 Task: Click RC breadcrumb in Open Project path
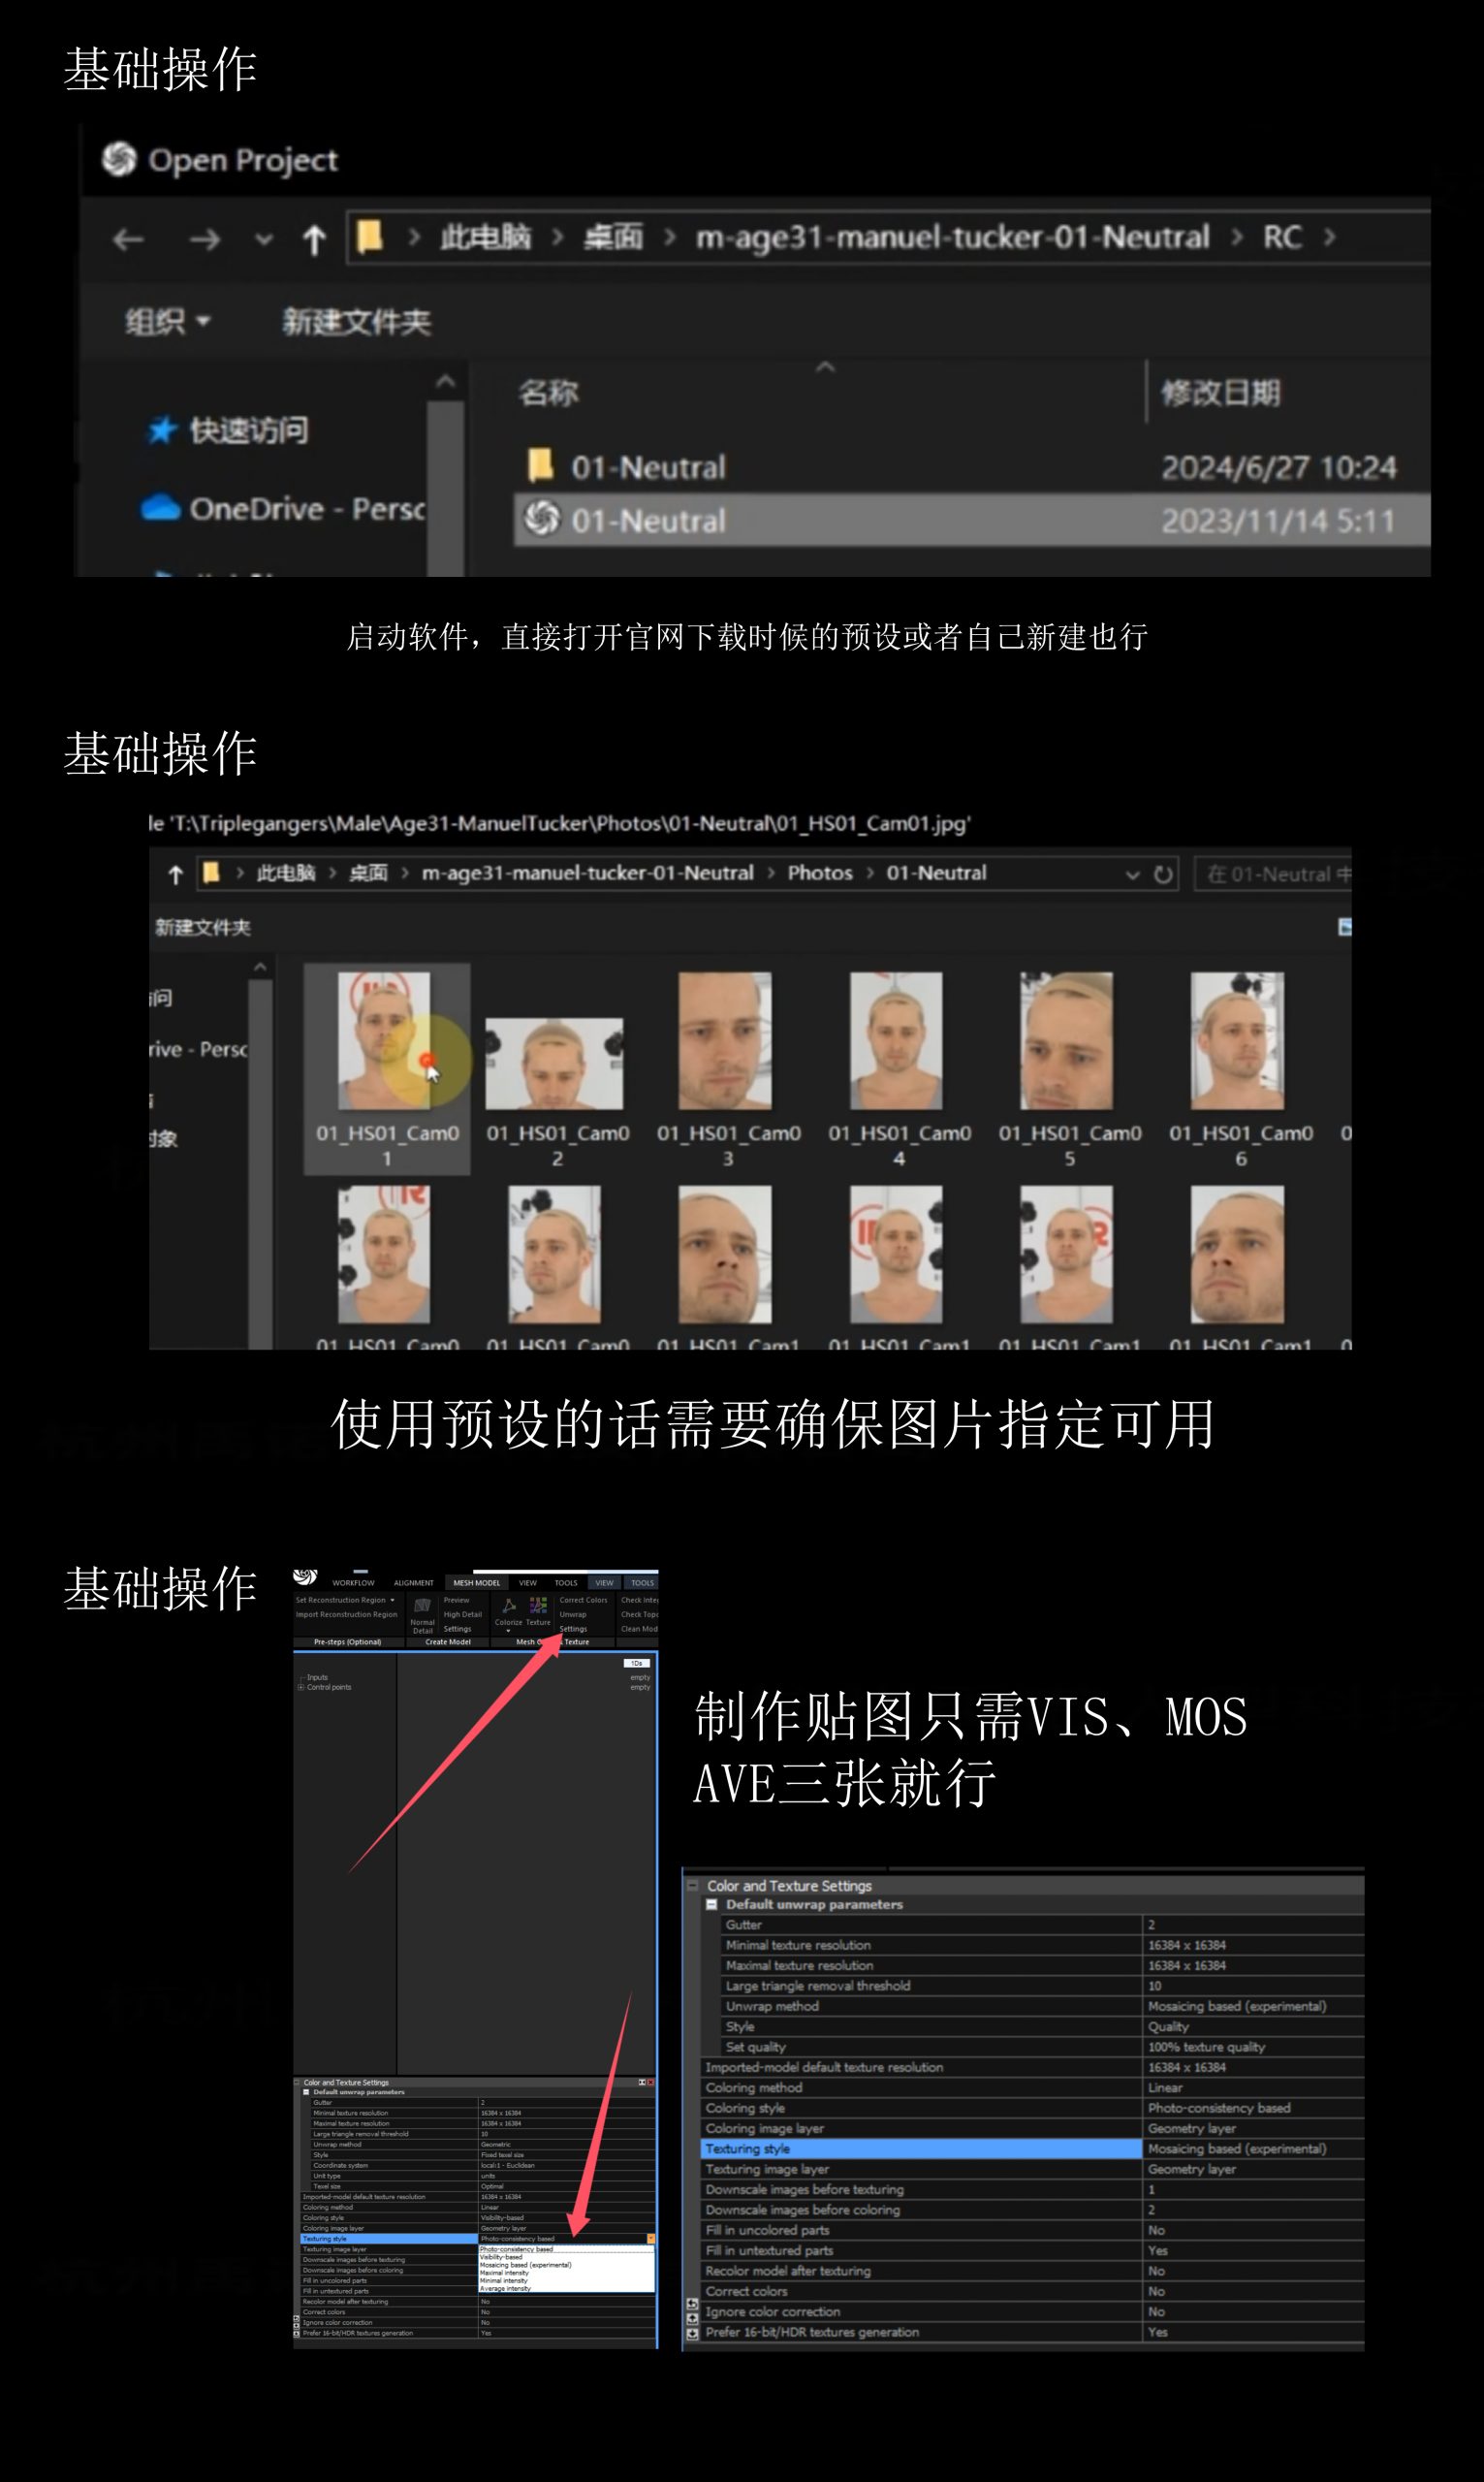click(1282, 237)
